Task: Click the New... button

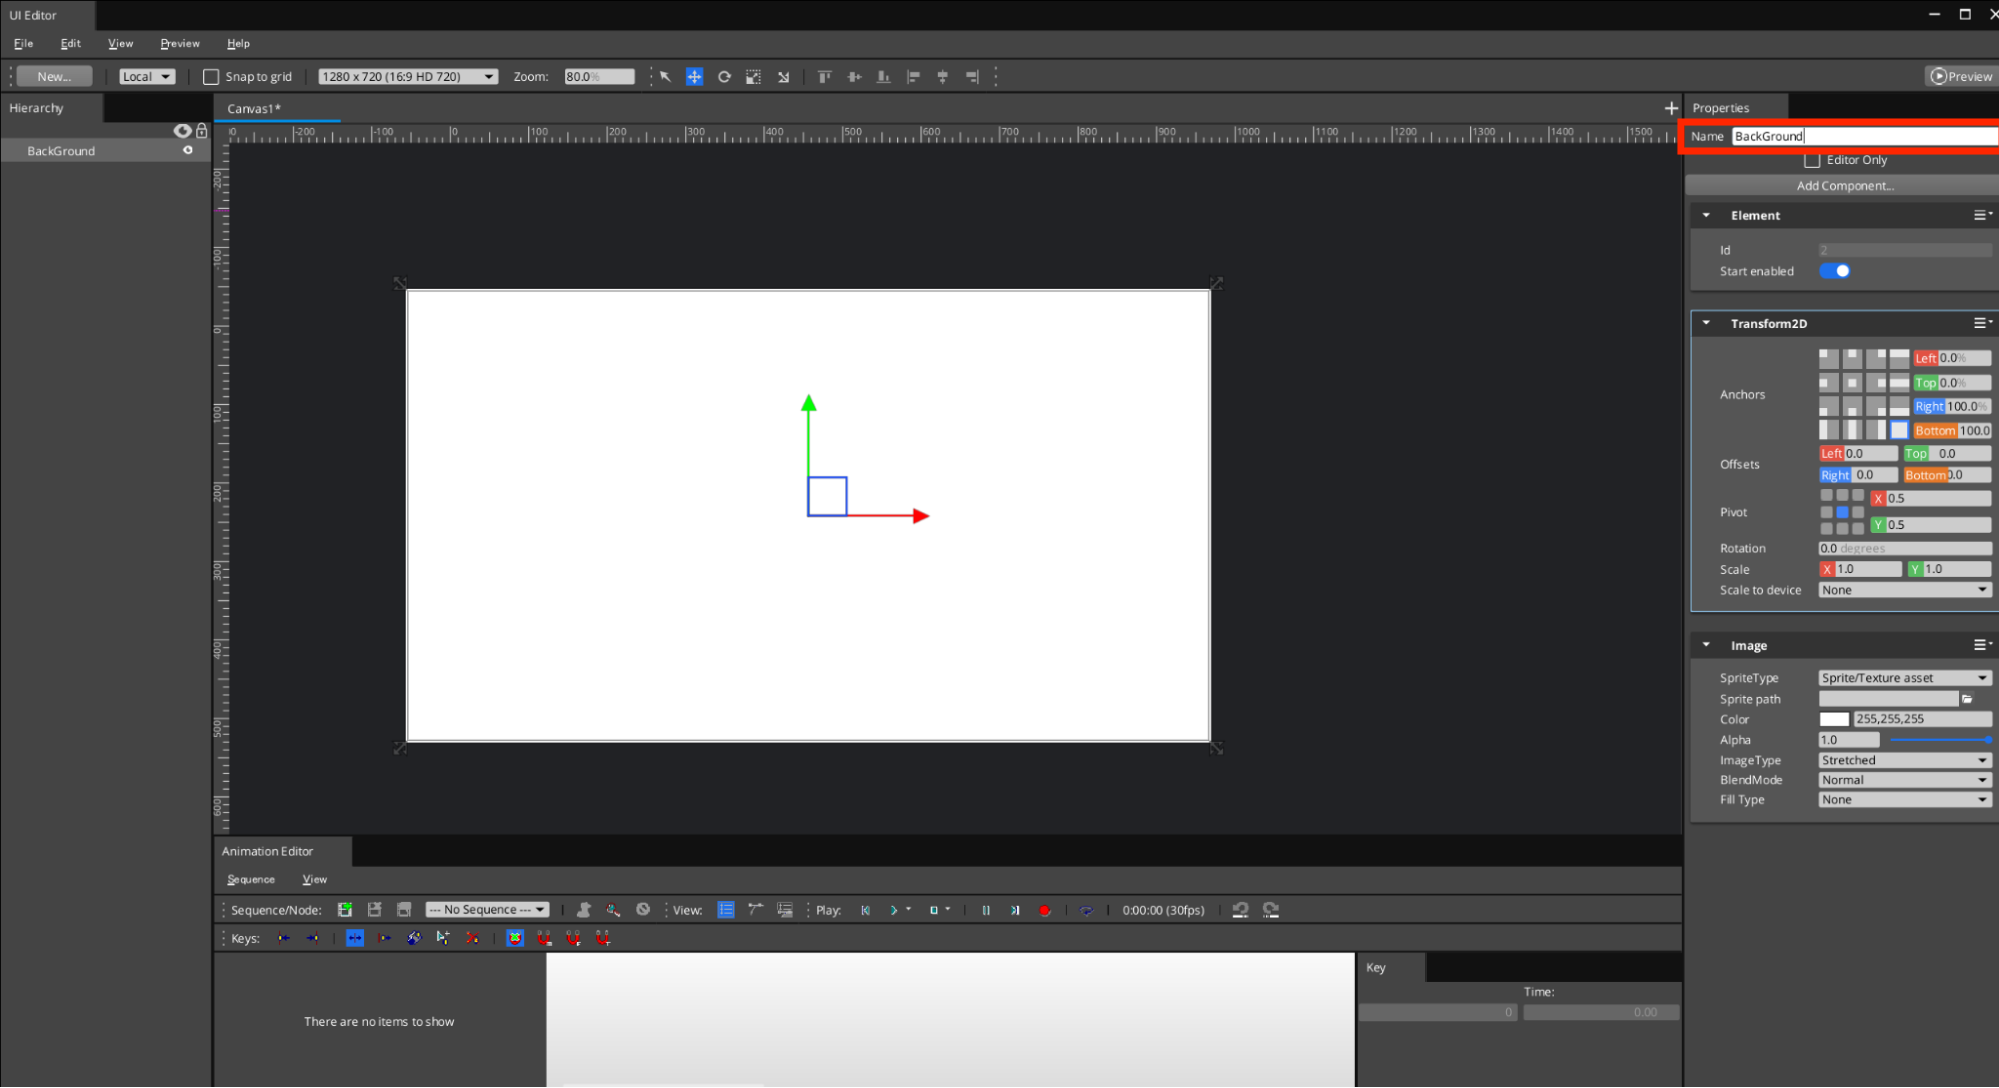Action: point(54,76)
